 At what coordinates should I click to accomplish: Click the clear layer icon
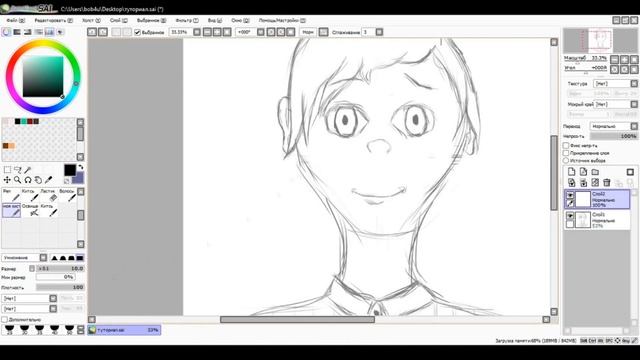[595, 182]
